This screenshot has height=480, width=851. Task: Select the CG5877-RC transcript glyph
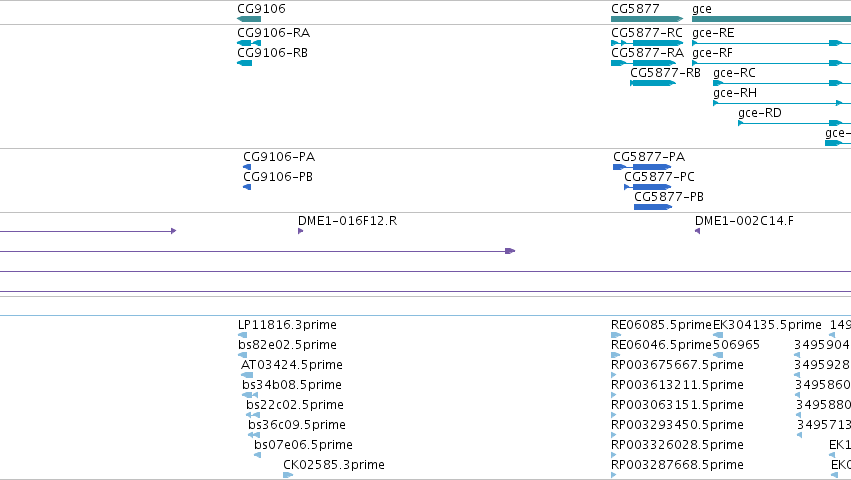pos(647,43)
